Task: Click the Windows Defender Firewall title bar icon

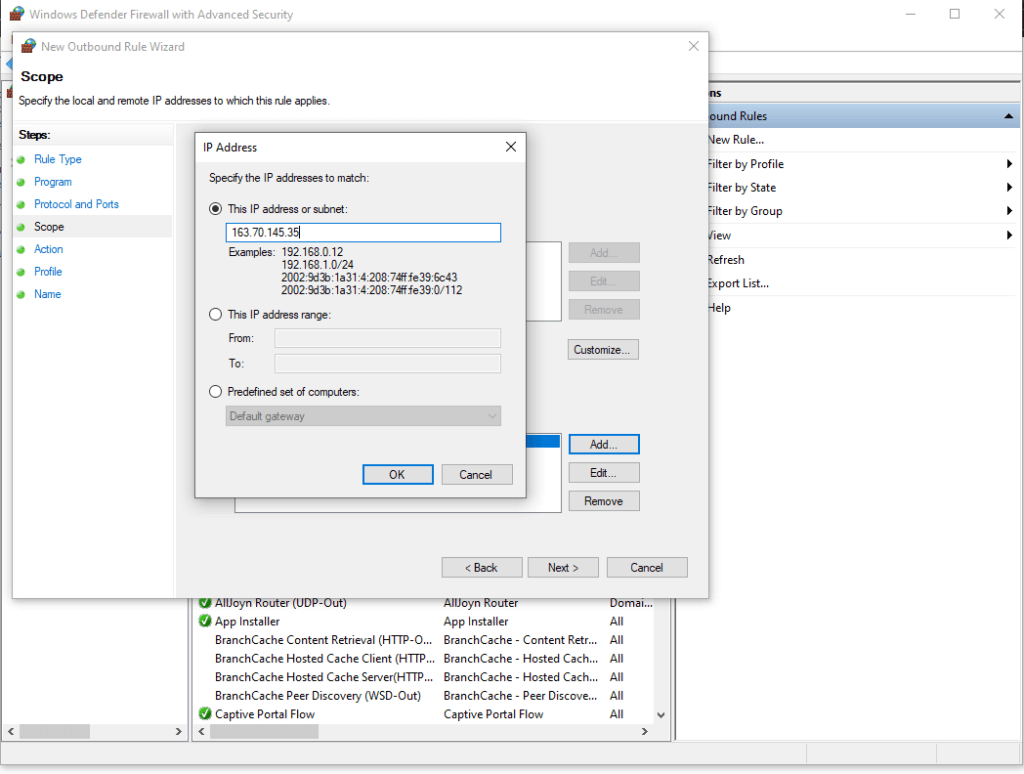Action: click(x=17, y=14)
